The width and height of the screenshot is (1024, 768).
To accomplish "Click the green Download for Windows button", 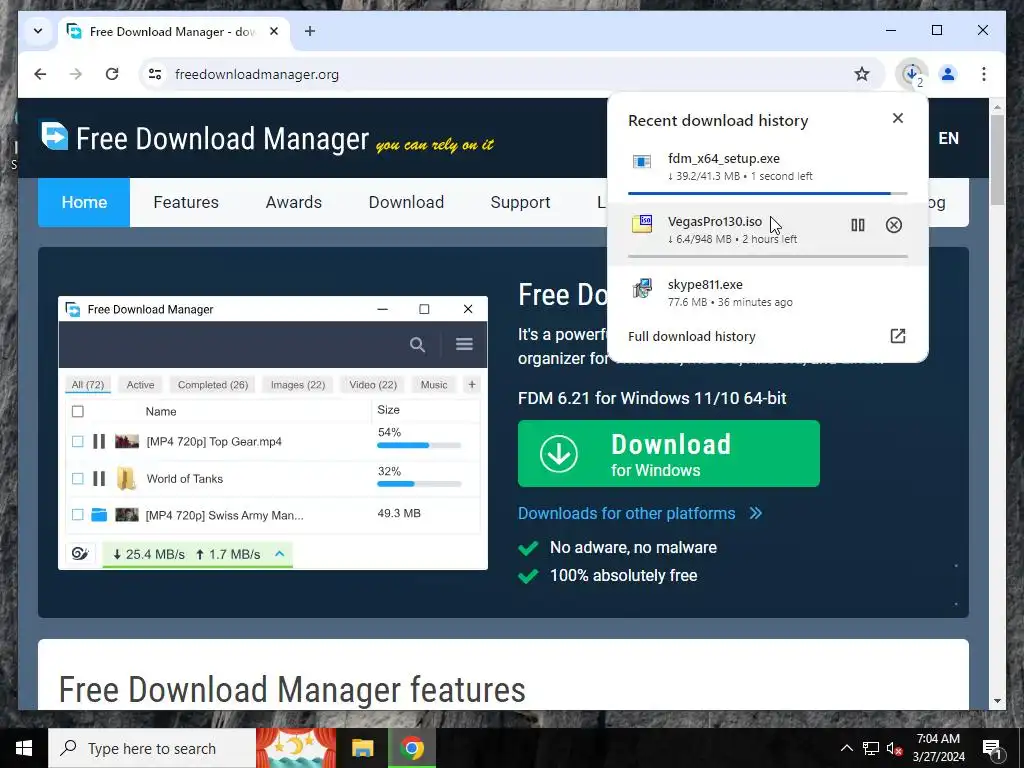I will click(x=669, y=453).
